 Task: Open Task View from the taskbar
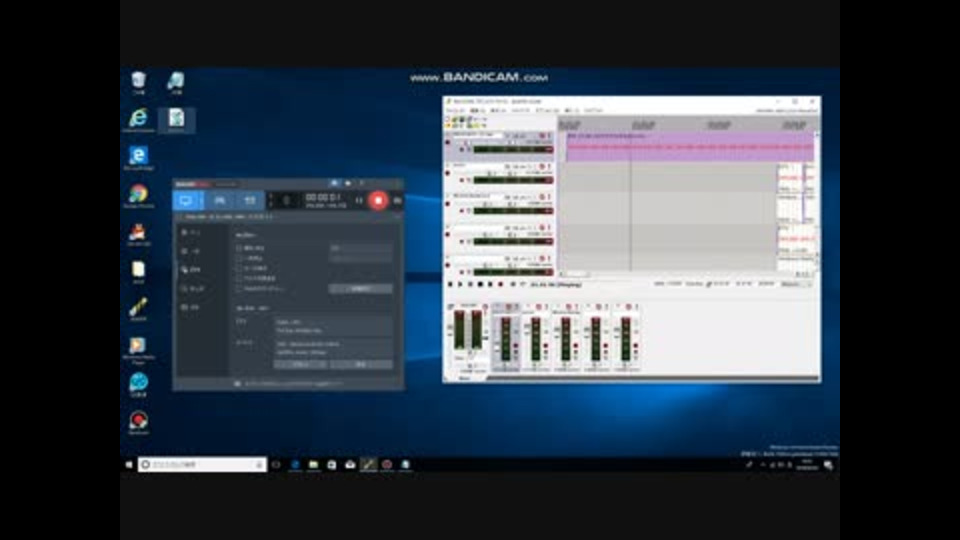point(276,465)
